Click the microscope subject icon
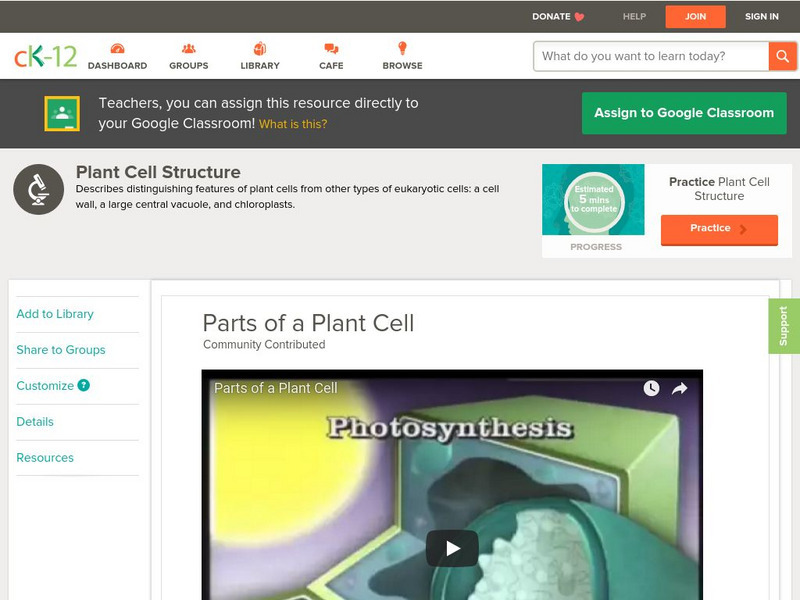800x600 pixels. [39, 189]
